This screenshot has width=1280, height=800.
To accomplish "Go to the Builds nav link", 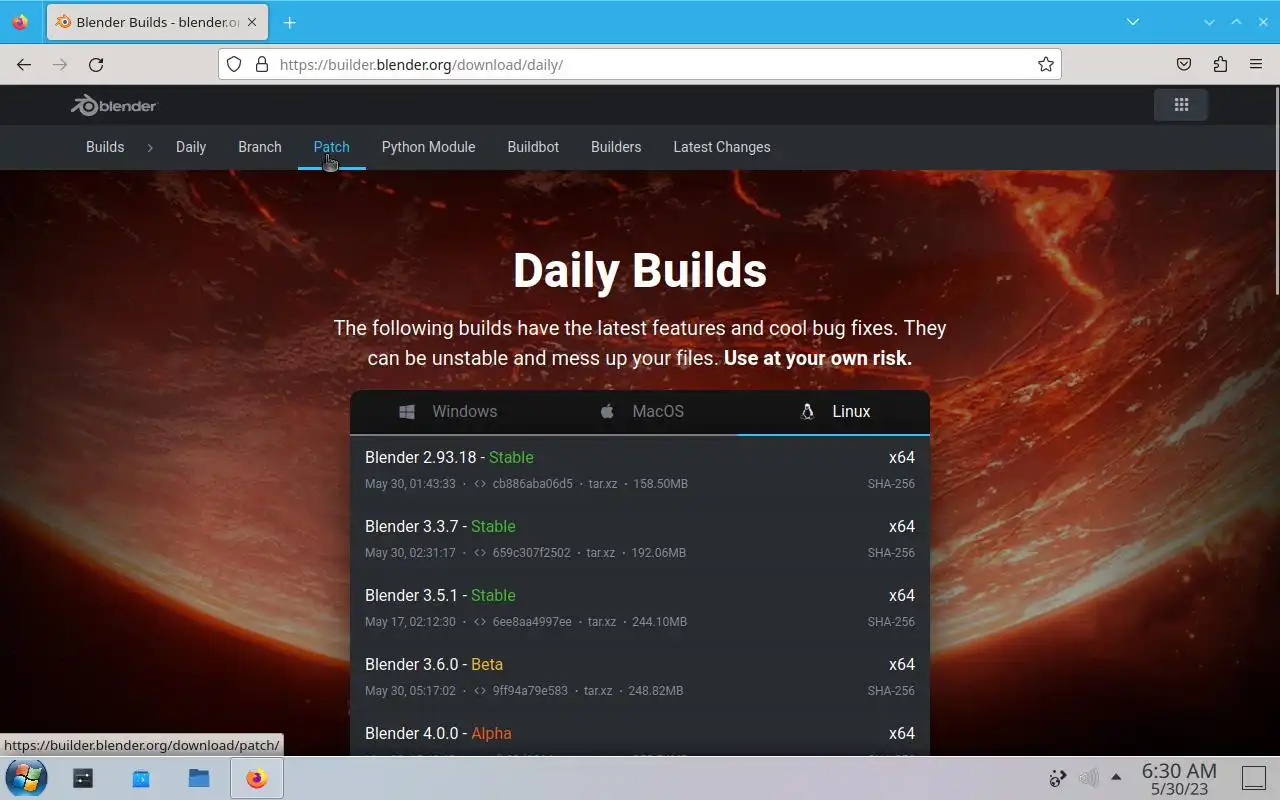I will coord(105,147).
